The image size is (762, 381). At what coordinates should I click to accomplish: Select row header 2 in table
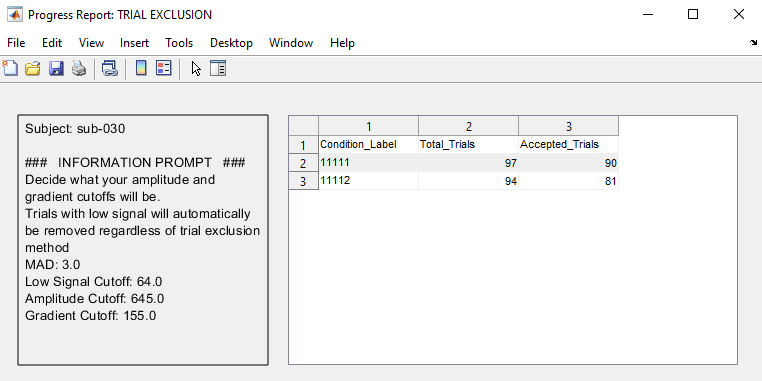(304, 163)
